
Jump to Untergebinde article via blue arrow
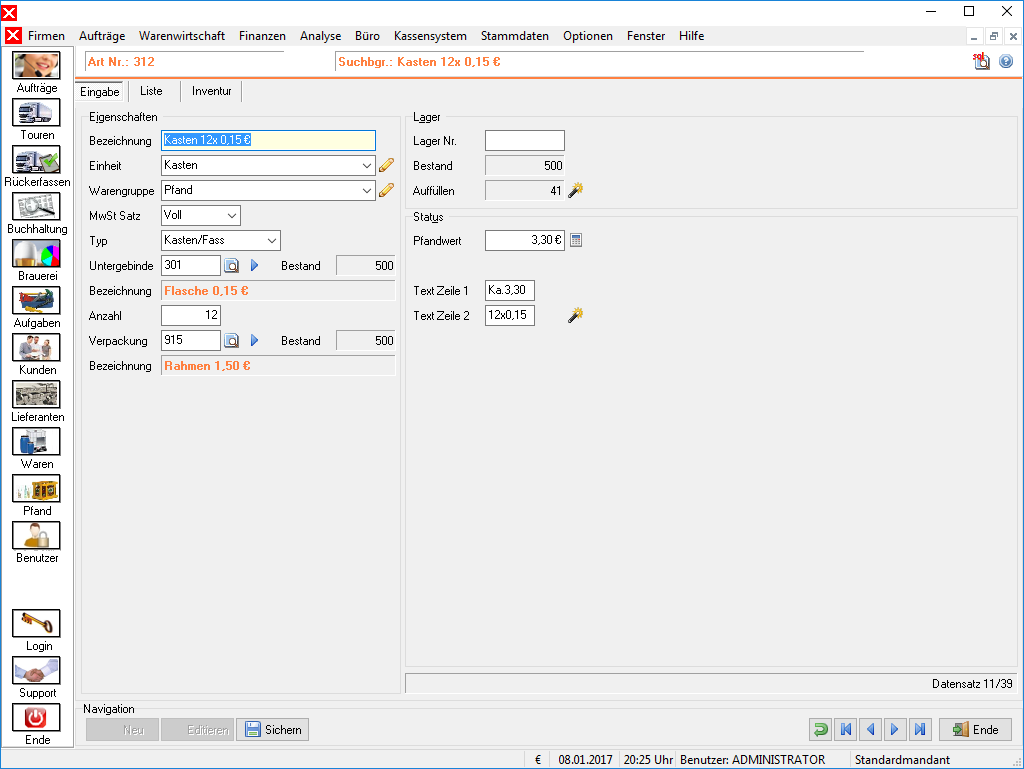pos(255,266)
